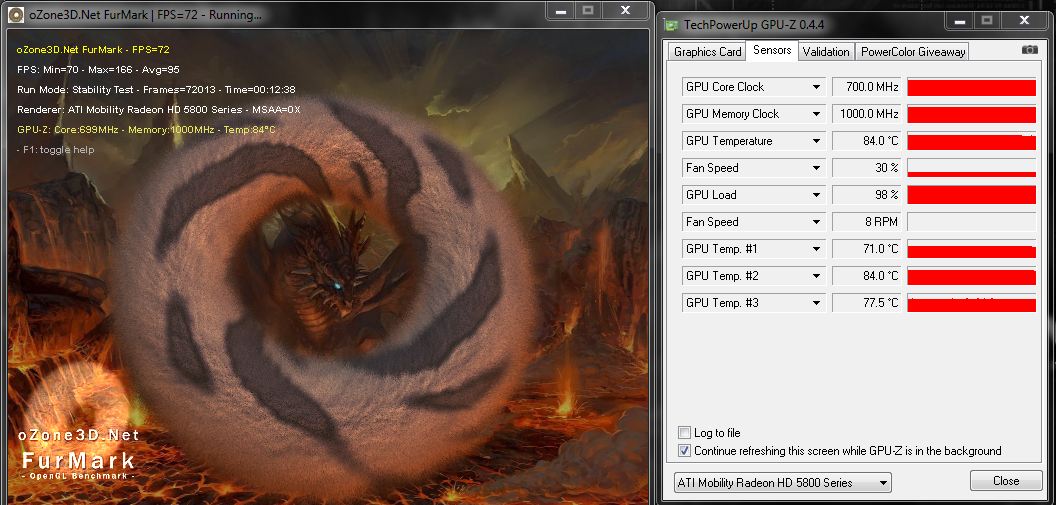
Task: Click the 98 % GPU load value
Action: pyautogui.click(x=866, y=195)
